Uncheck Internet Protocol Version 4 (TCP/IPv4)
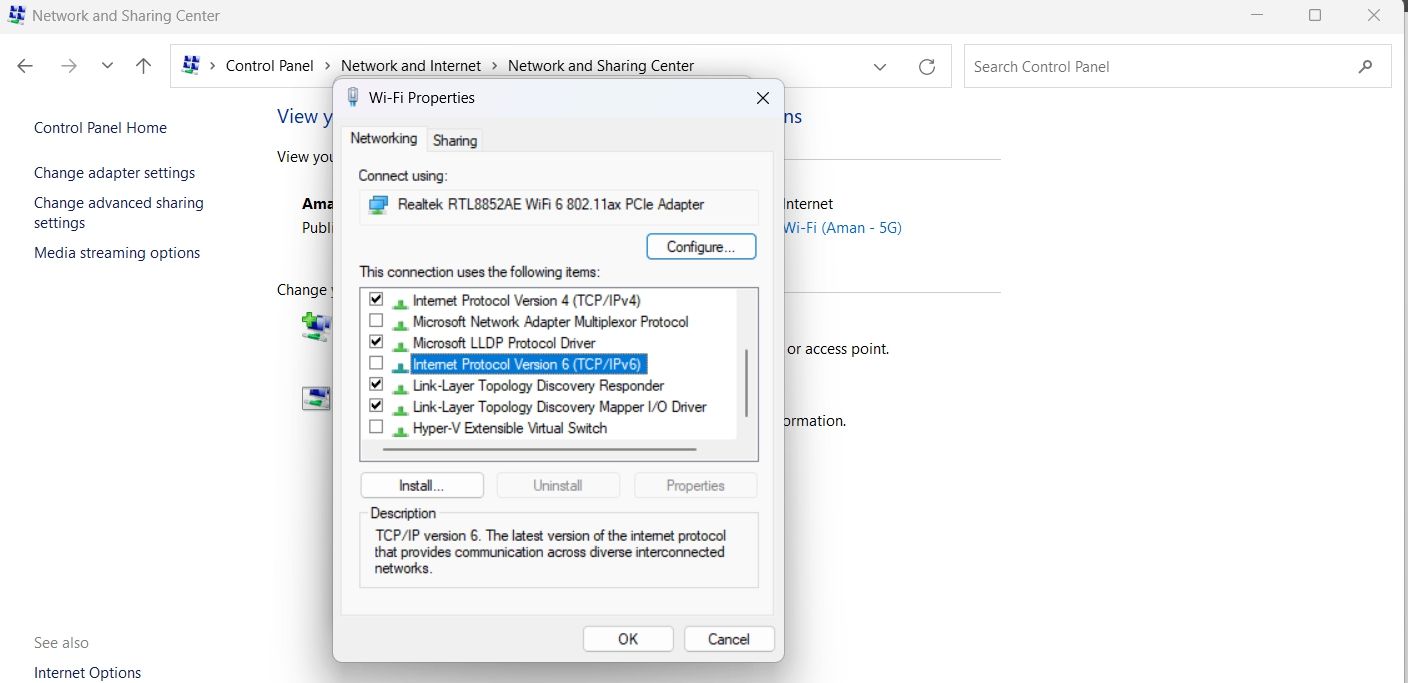The width and height of the screenshot is (1408, 683). coord(376,300)
